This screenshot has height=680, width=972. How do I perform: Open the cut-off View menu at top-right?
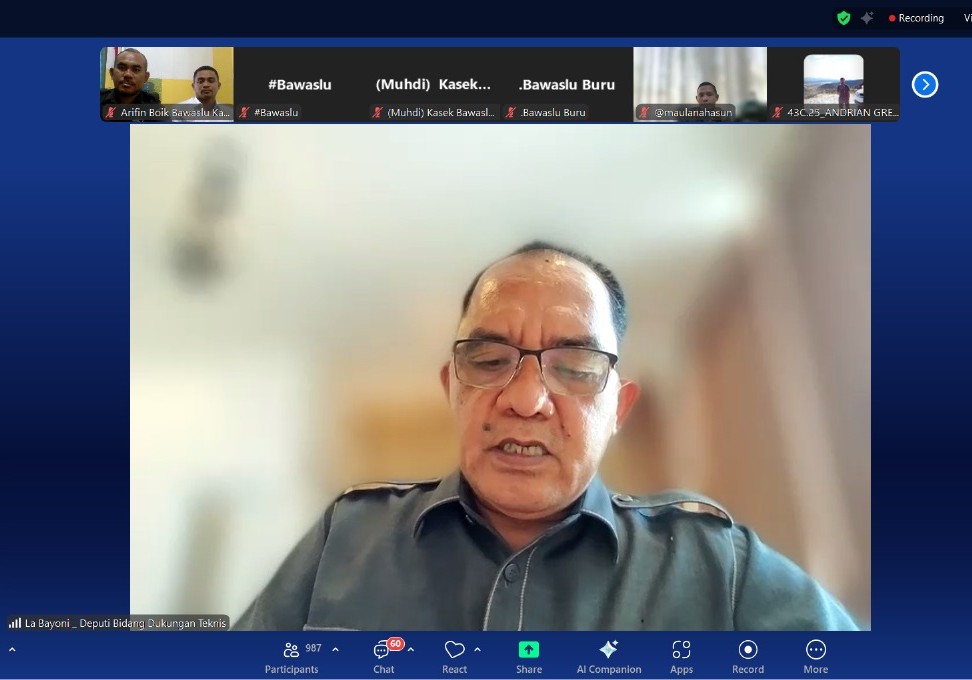(x=967, y=18)
